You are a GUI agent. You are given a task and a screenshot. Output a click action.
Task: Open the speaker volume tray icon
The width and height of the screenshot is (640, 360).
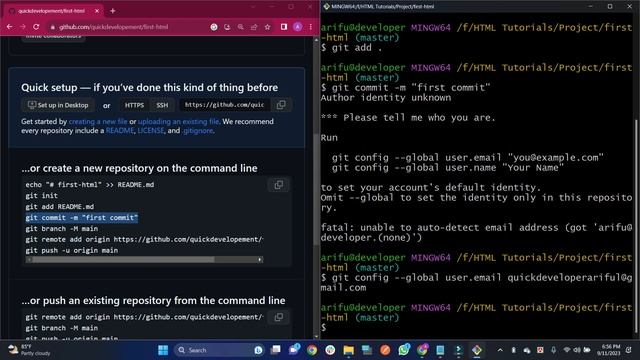click(x=577, y=350)
